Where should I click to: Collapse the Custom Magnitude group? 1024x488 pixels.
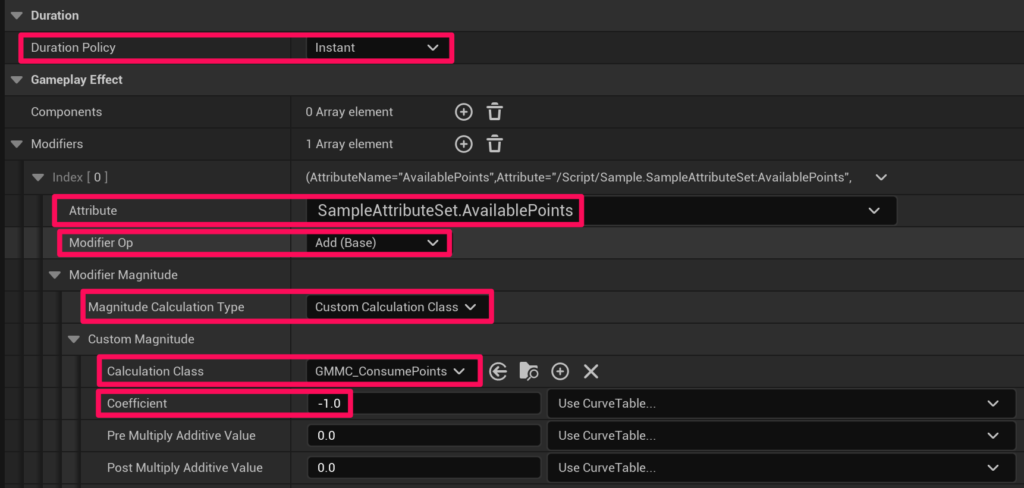click(x=73, y=339)
